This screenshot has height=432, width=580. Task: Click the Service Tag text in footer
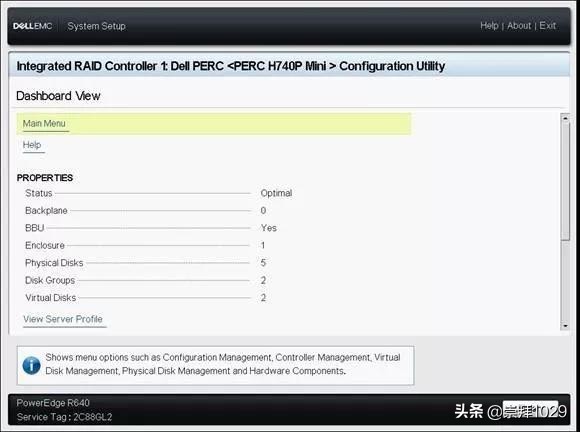click(64, 417)
